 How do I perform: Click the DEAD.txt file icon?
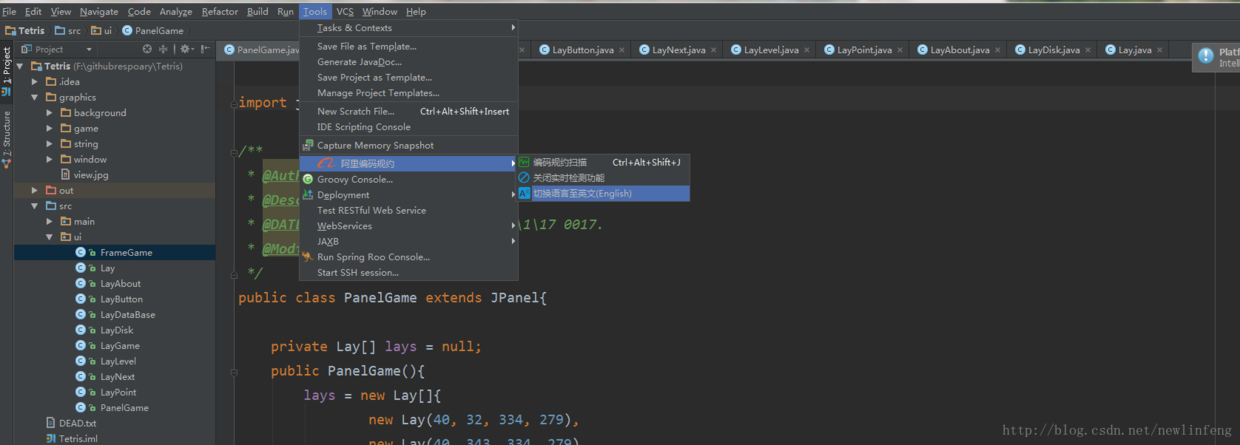point(50,423)
